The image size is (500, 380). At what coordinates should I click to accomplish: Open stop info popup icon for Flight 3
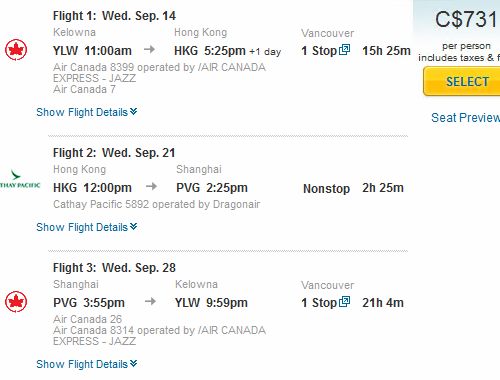tap(344, 302)
